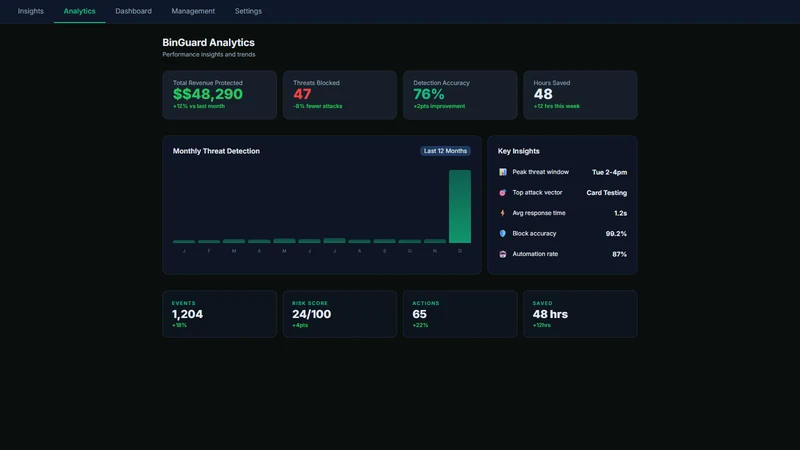
Task: Click the O month label on the chart axis
Action: point(410,251)
